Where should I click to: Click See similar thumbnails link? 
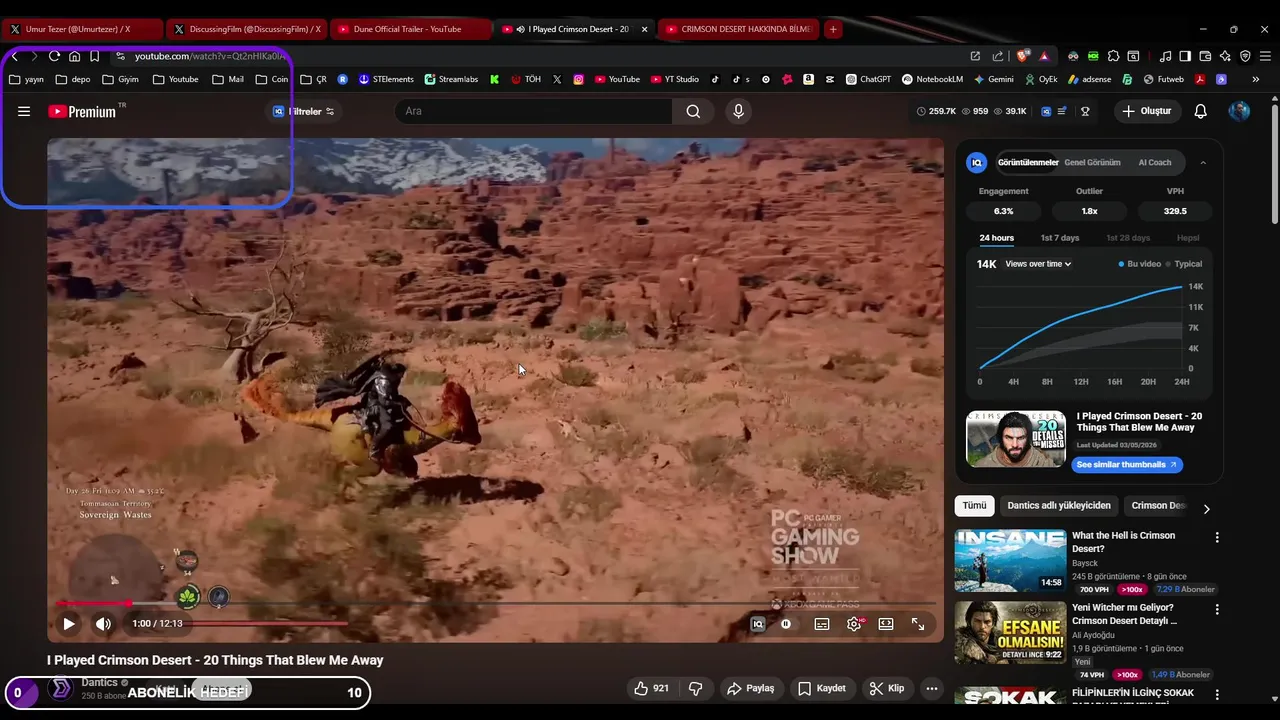[1127, 464]
